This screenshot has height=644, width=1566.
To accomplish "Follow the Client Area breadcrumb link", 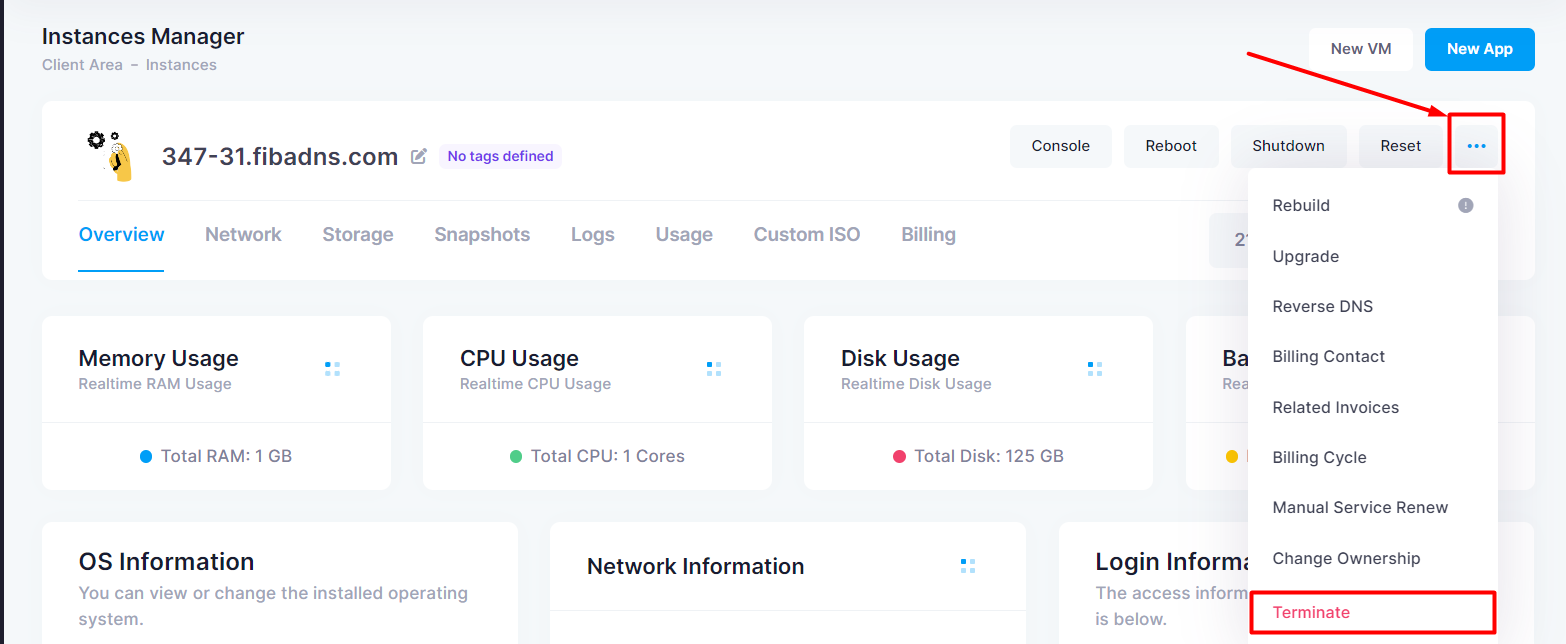I will (x=83, y=65).
